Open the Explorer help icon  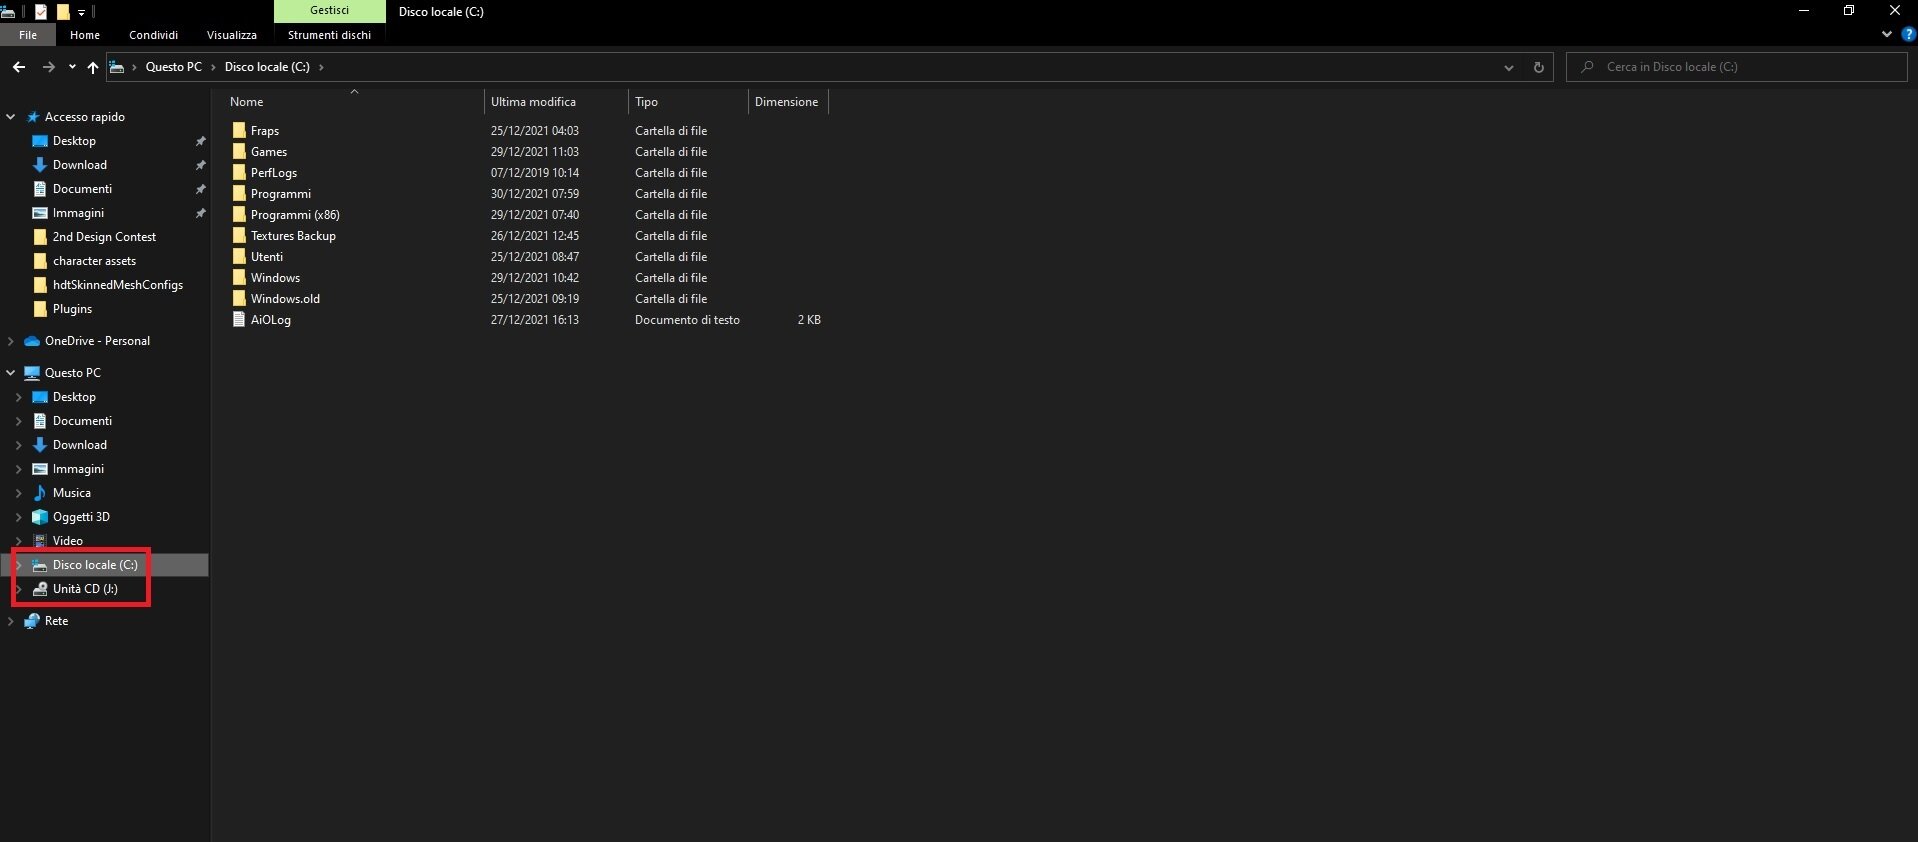click(x=1908, y=34)
